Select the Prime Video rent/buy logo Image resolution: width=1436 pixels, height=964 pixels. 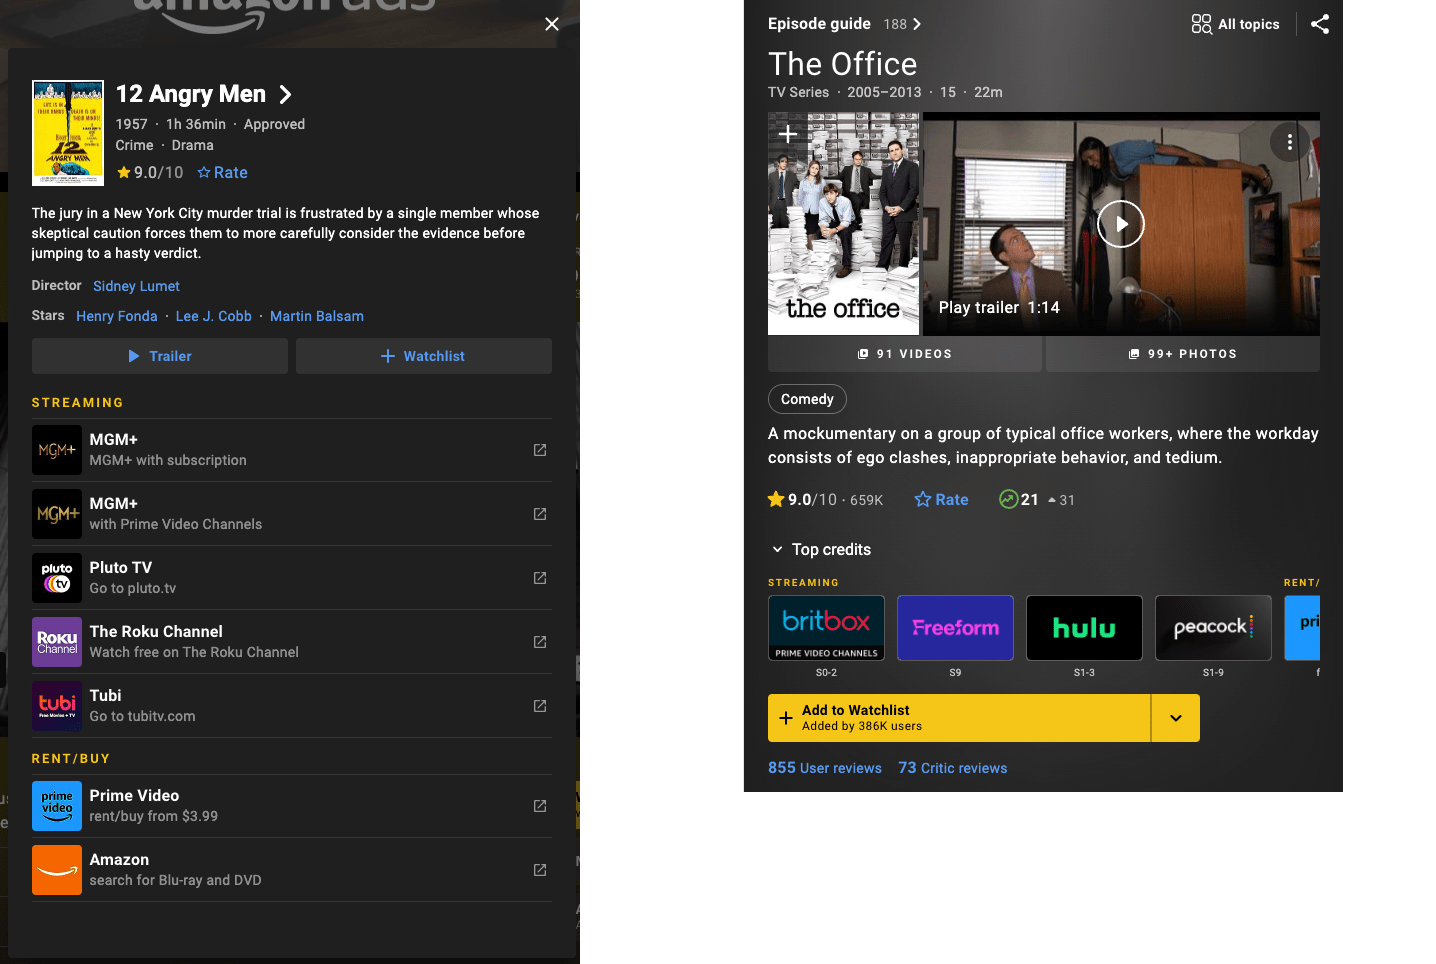pos(57,806)
